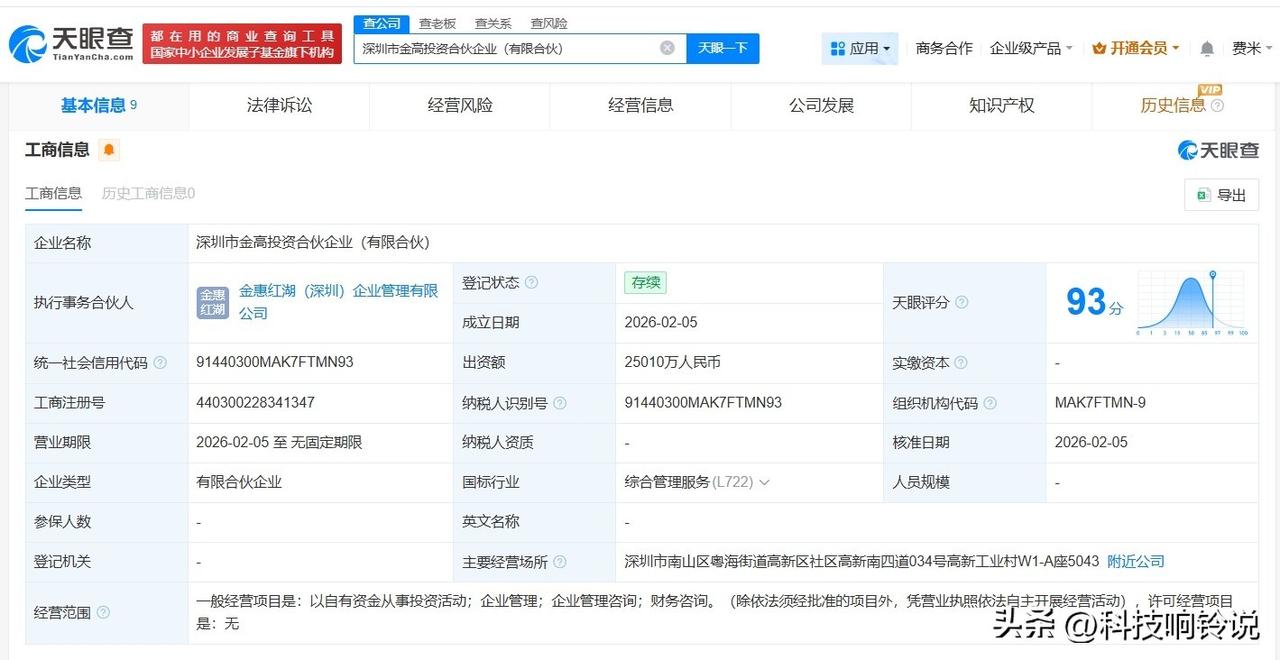This screenshot has height=660, width=1280.
Task: Open the 历史工商信息 subtab
Action: pos(146,192)
